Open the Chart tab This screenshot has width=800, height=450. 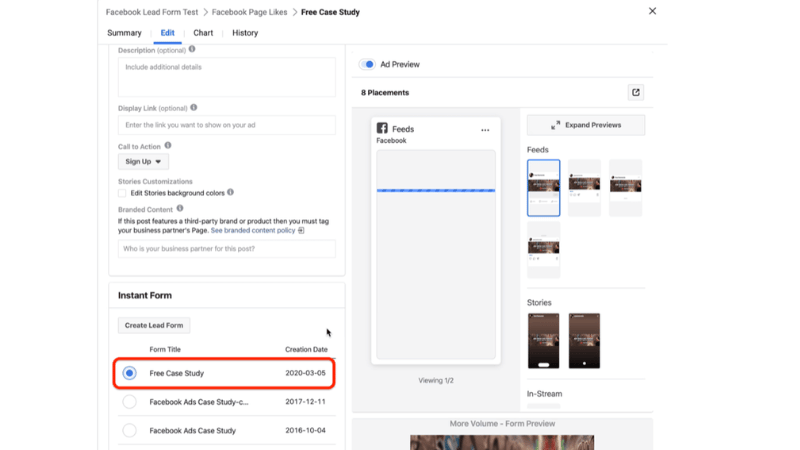click(x=203, y=33)
